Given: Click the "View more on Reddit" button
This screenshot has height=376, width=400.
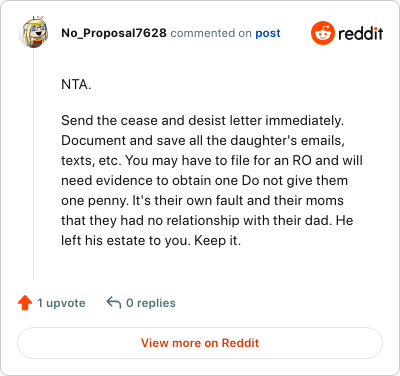Looking at the screenshot, I should 200,343.
